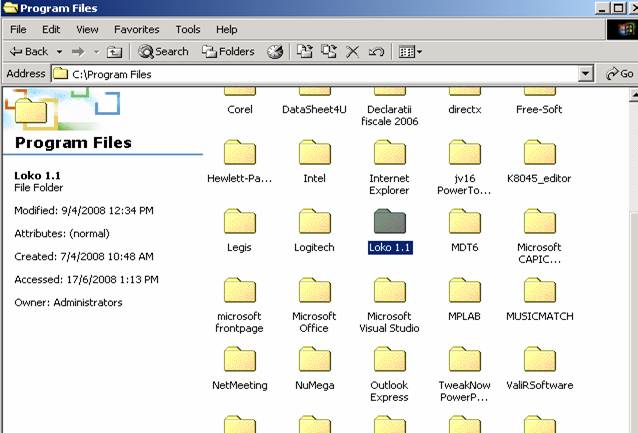Select the Microsoft CAPIC... folder icon
638x433 pixels.
click(x=540, y=221)
